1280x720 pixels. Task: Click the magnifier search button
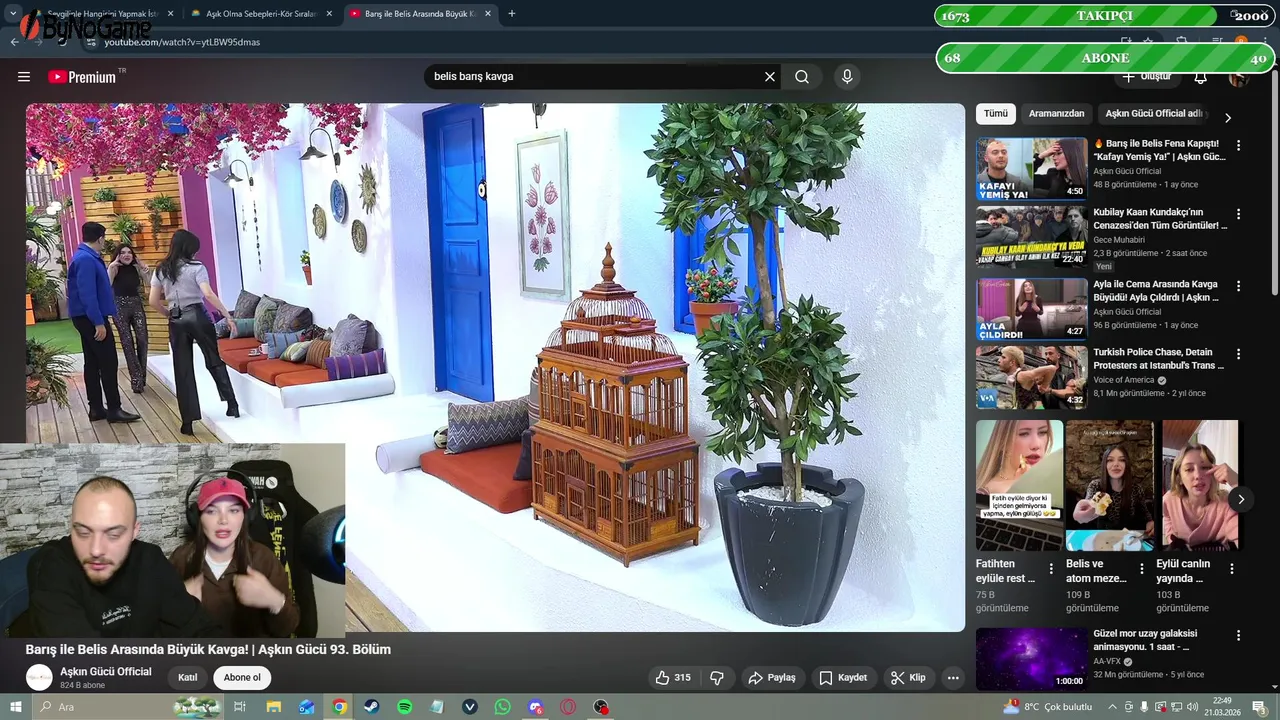pyautogui.click(x=802, y=77)
